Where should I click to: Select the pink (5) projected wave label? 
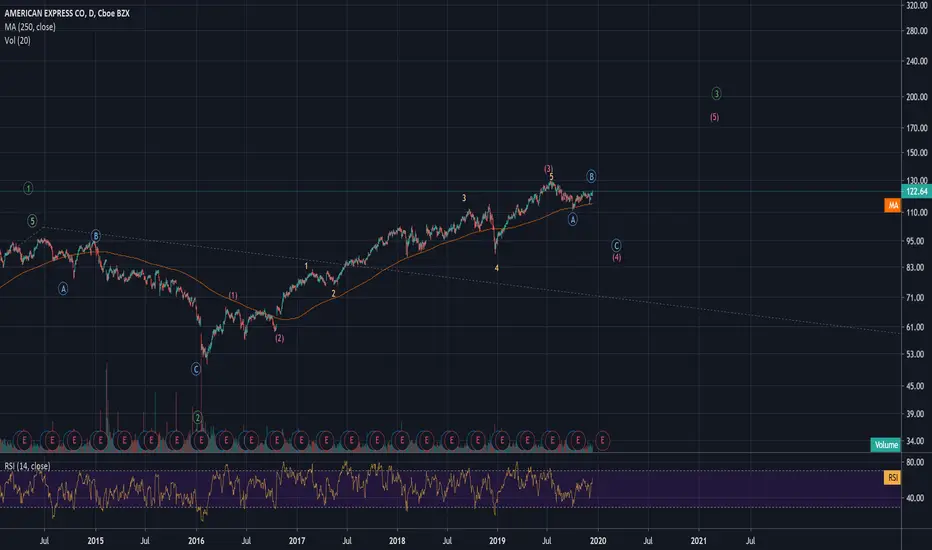714,117
